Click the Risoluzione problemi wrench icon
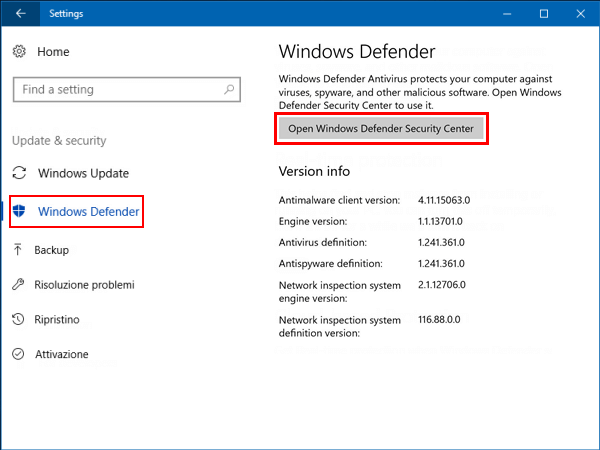Image resolution: width=600 pixels, height=450 pixels. (x=18, y=284)
